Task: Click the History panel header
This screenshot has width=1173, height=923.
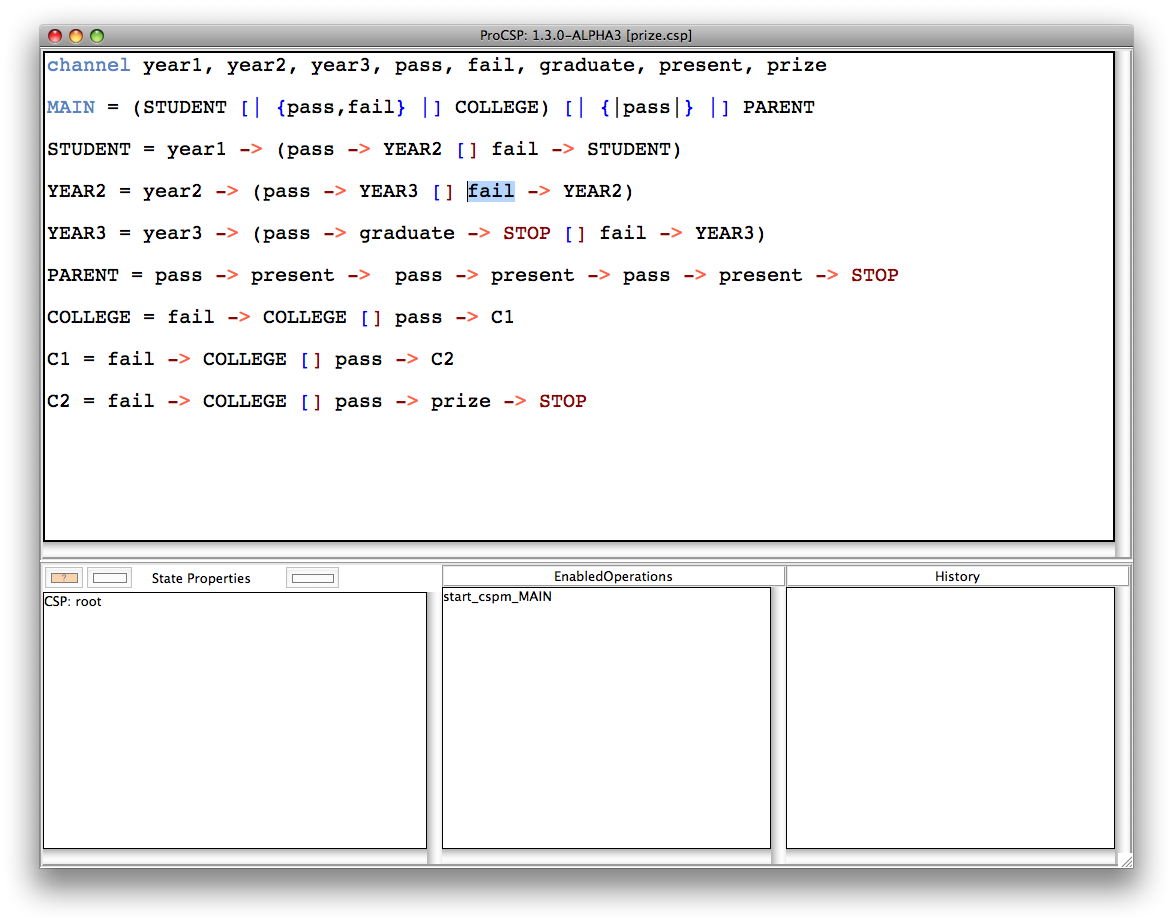Action: pos(957,576)
